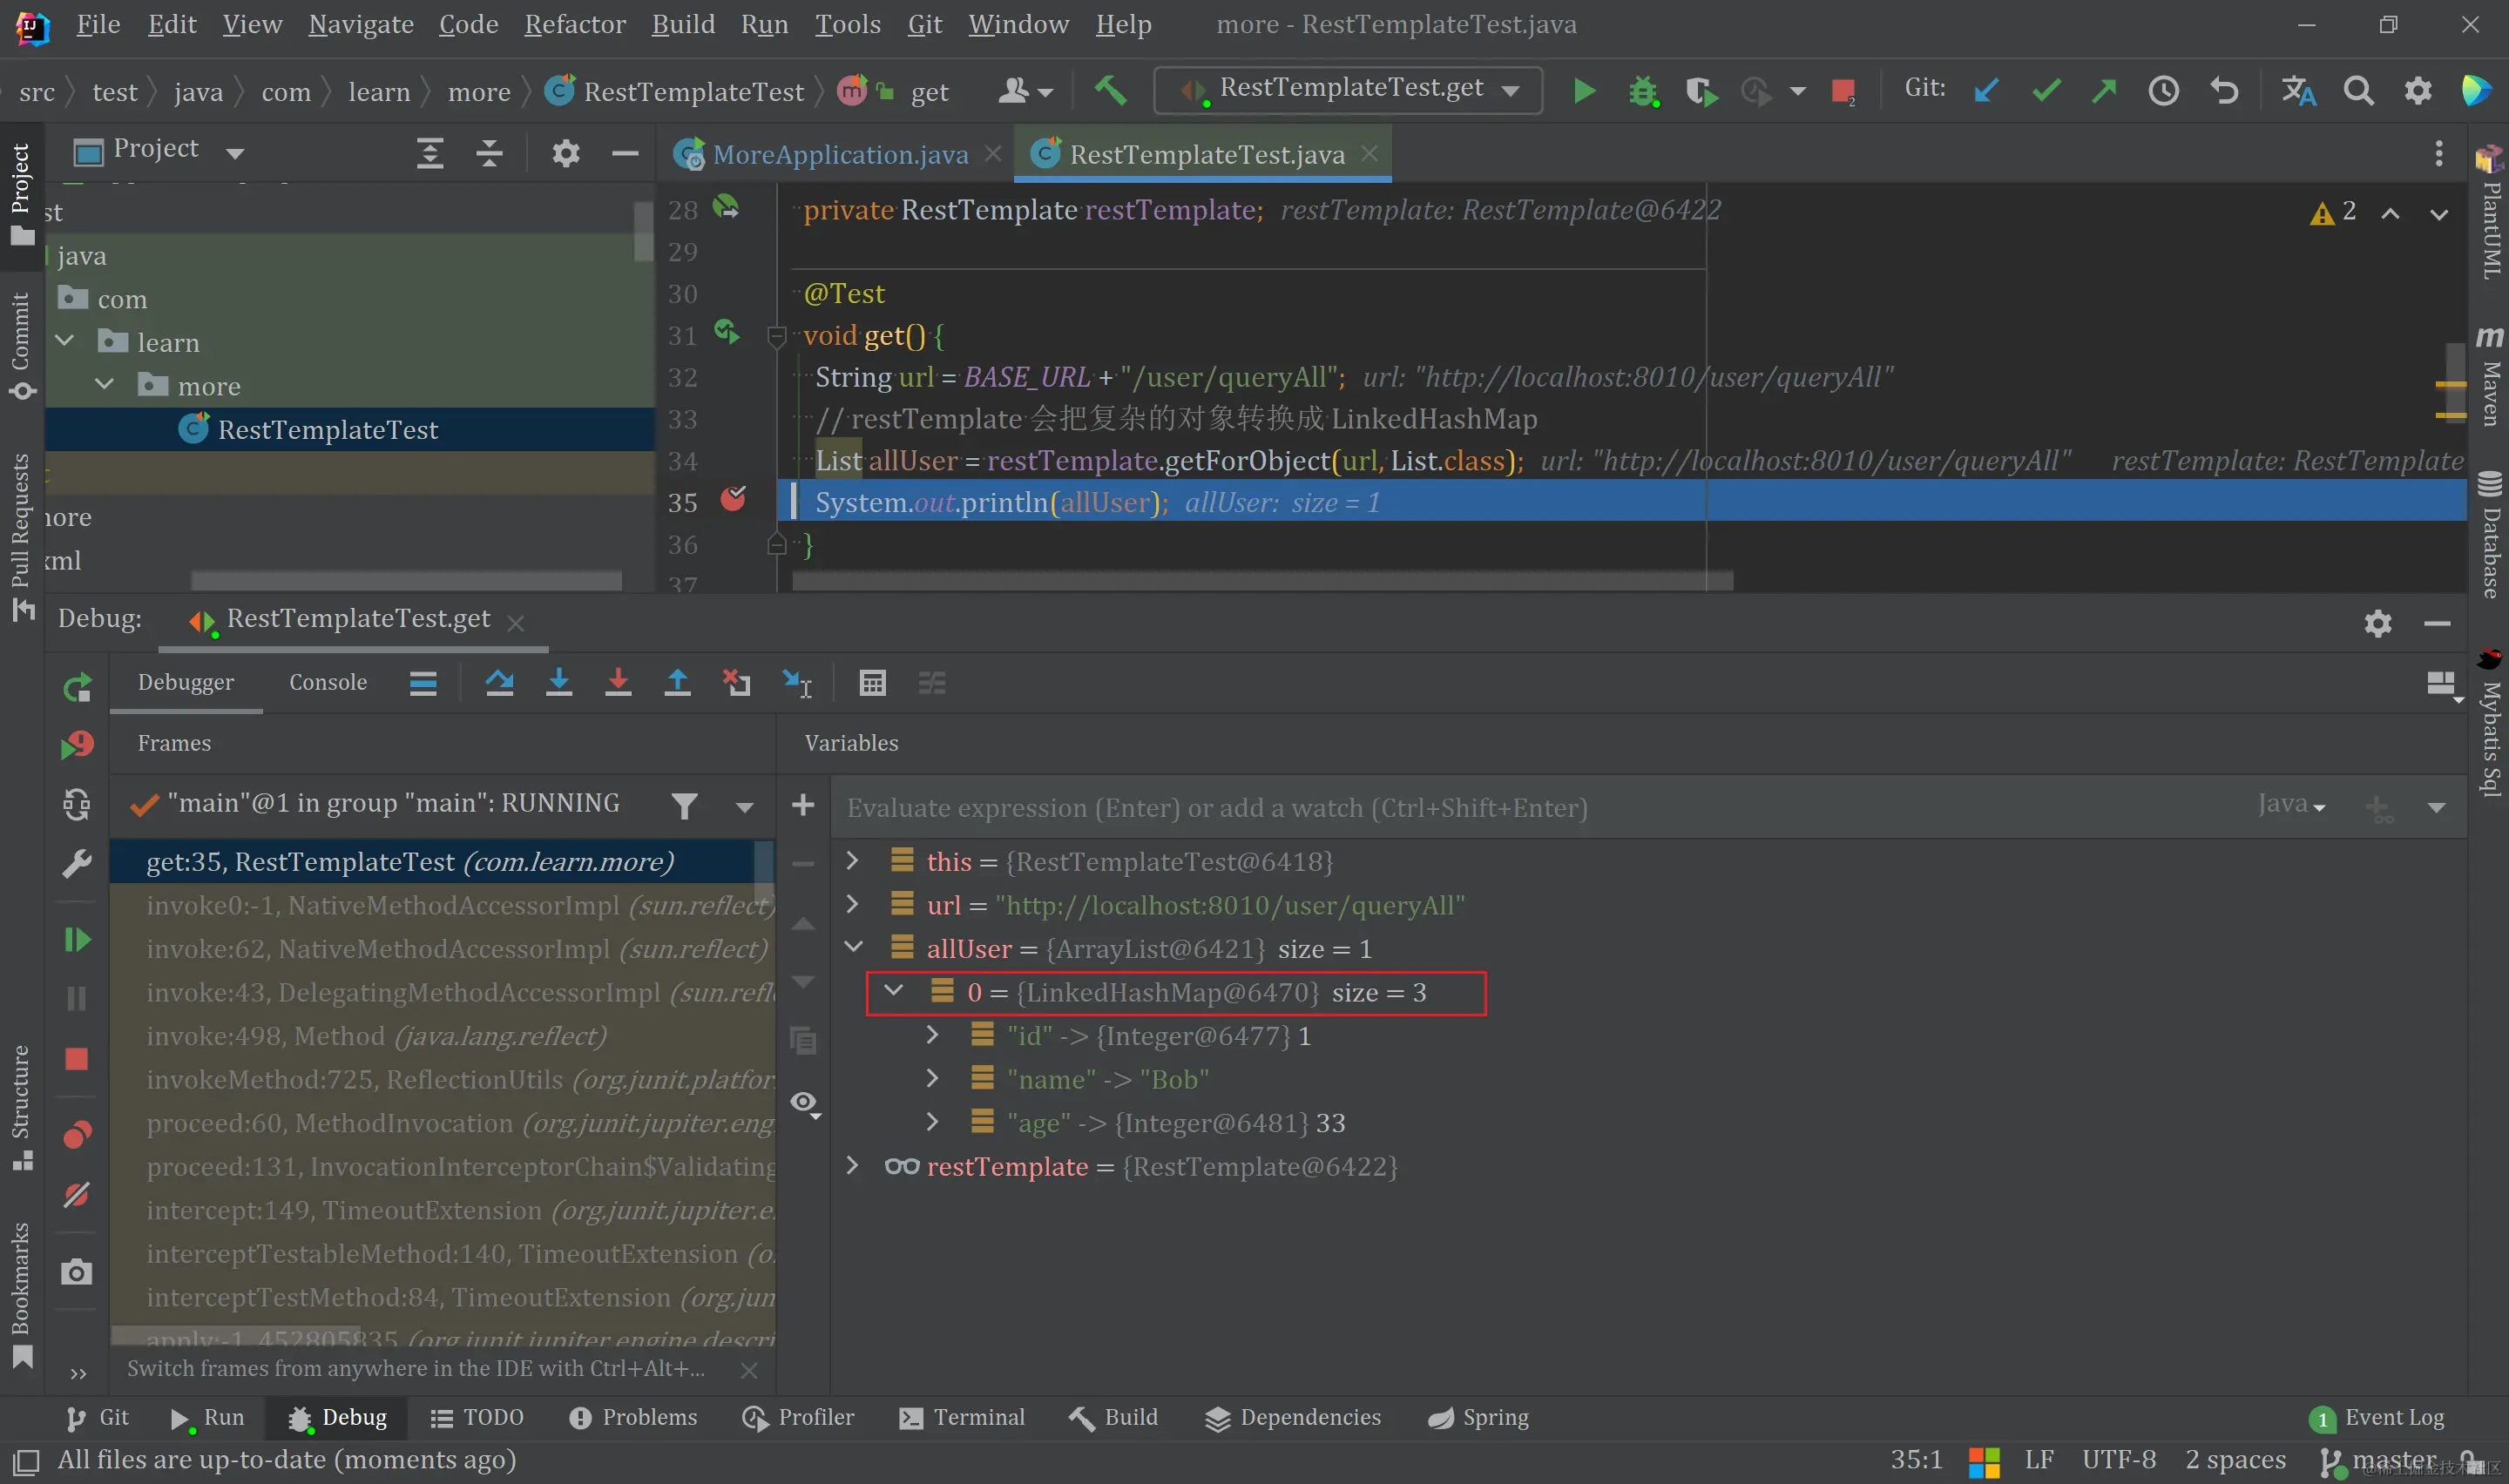Screen dimensions: 2509x1484
Task: Expand the 'this' variable node
Action: coord(852,860)
